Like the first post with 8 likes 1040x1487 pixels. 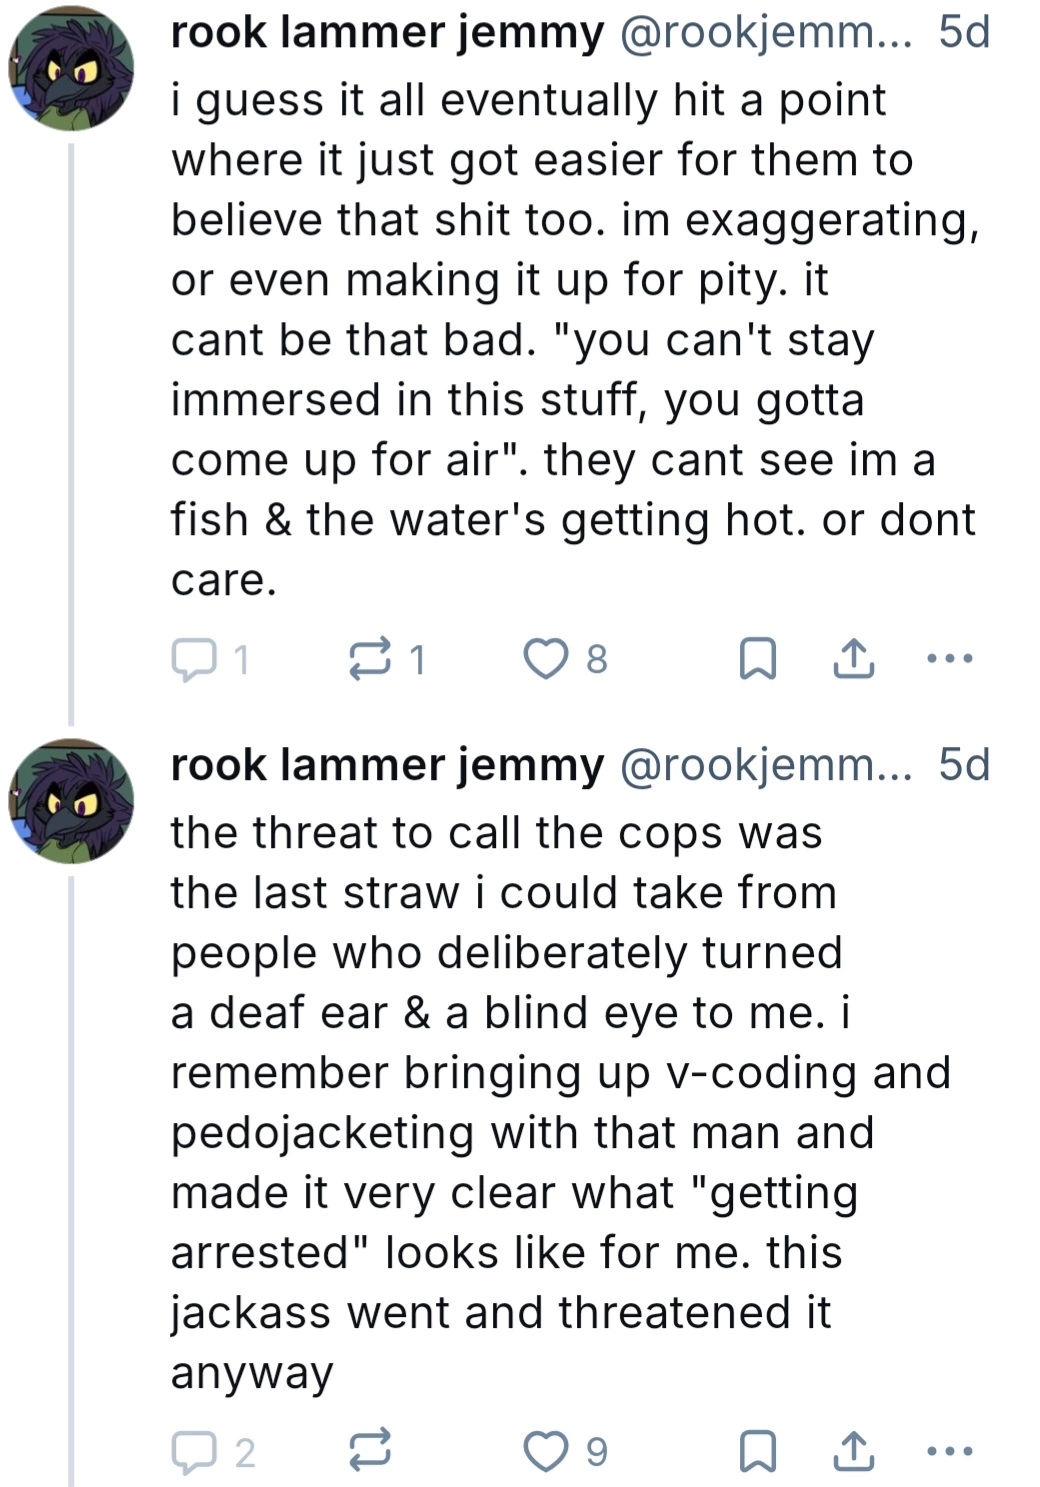click(546, 659)
